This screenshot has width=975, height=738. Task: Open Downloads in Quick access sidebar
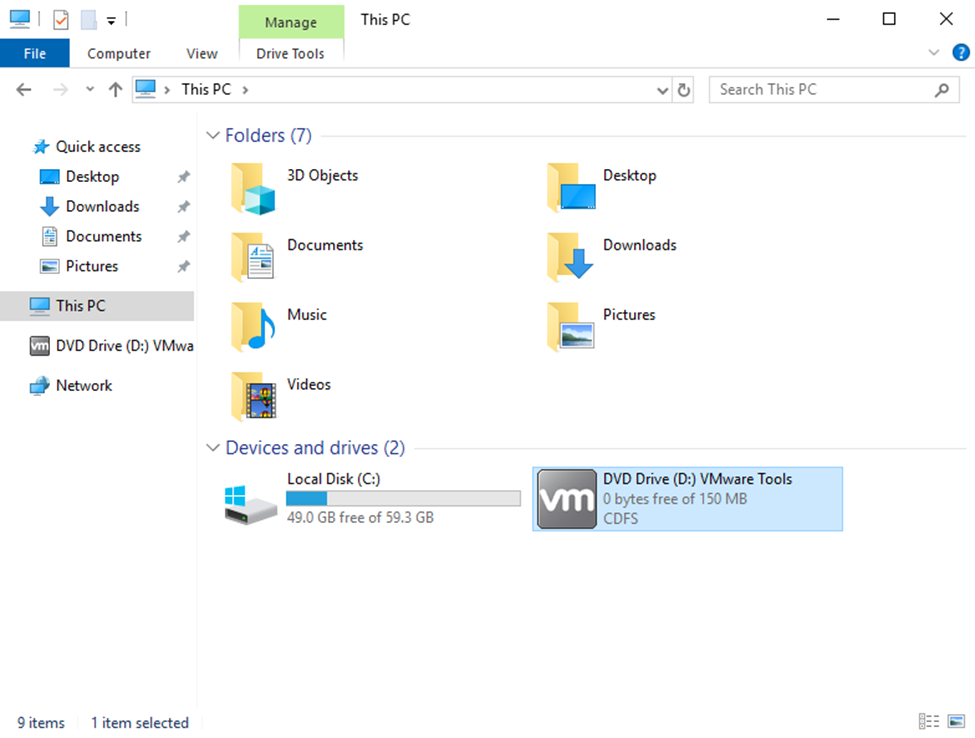point(102,206)
